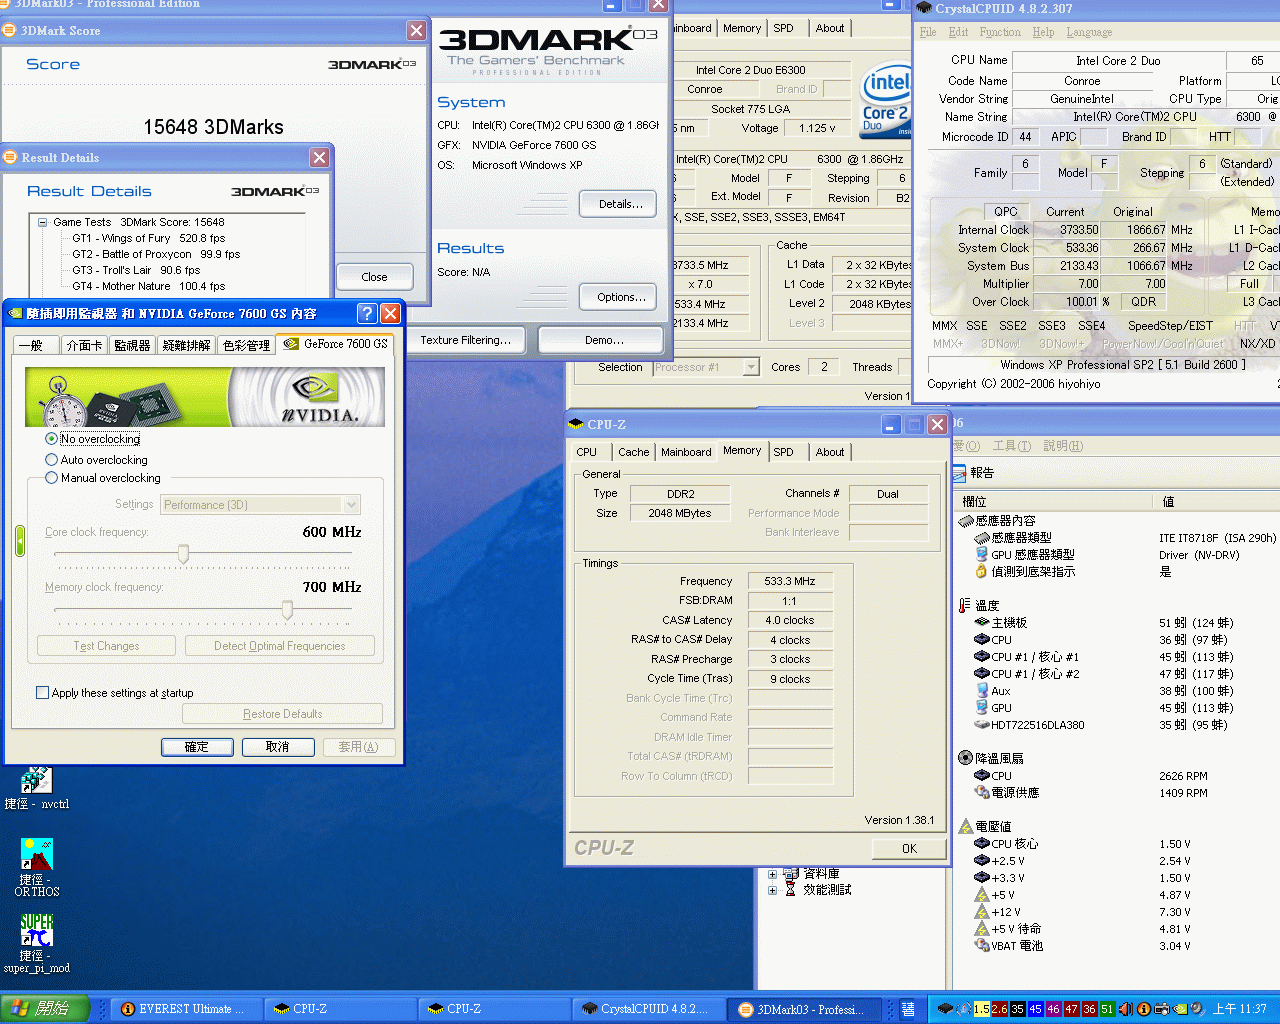Click the Details... button in 3DMark
Image resolution: width=1280 pixels, height=1024 pixels.
(618, 204)
